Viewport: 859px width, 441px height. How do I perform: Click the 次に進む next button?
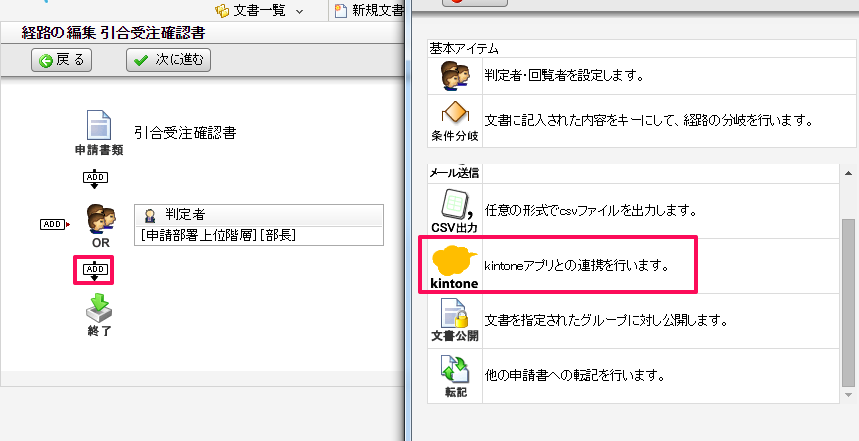coord(168,60)
